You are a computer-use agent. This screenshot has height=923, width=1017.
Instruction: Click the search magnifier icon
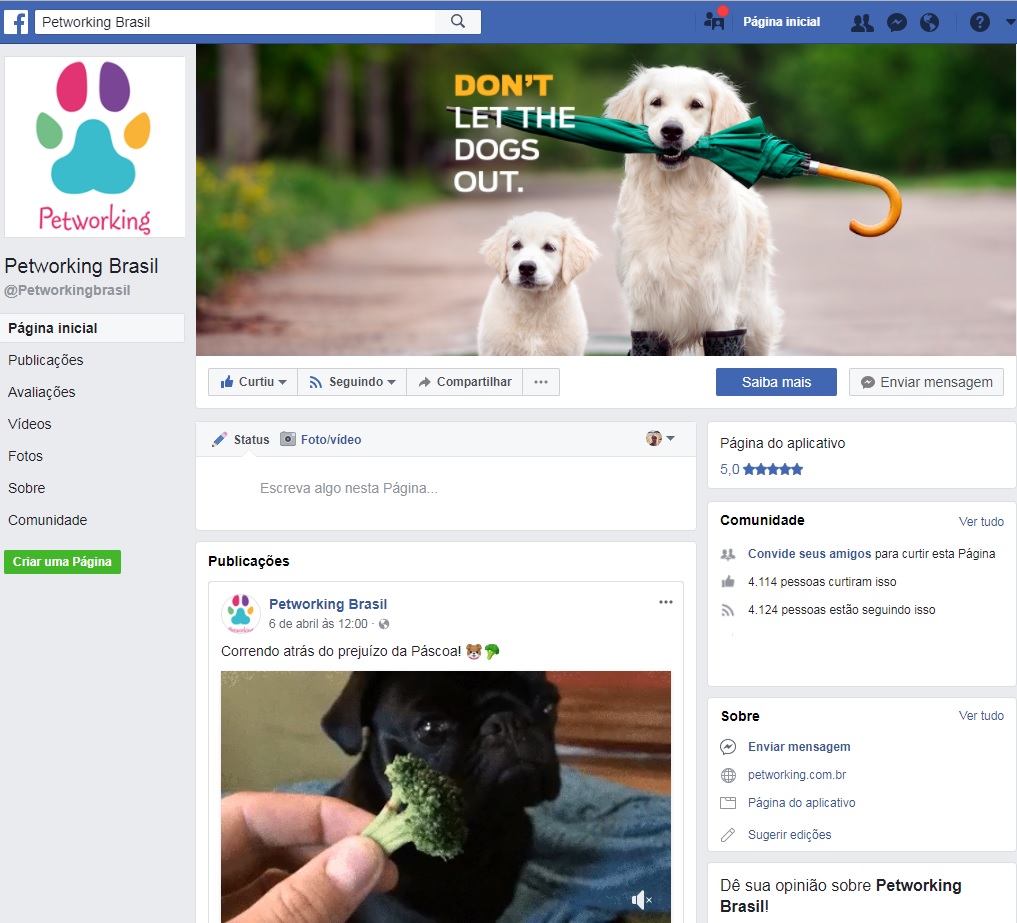pyautogui.click(x=458, y=21)
